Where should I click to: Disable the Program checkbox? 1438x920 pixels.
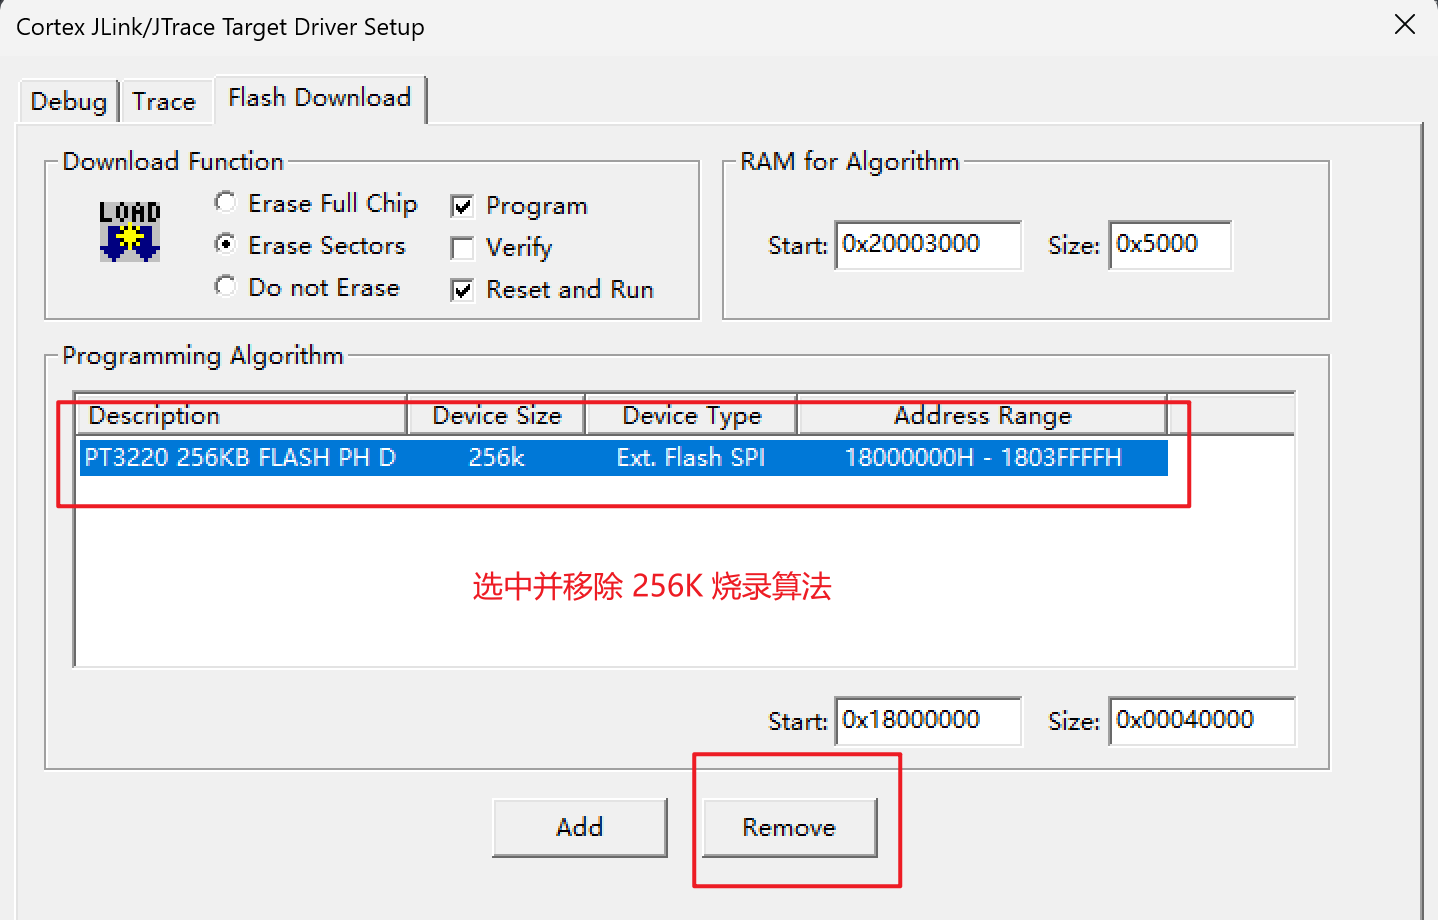point(461,205)
